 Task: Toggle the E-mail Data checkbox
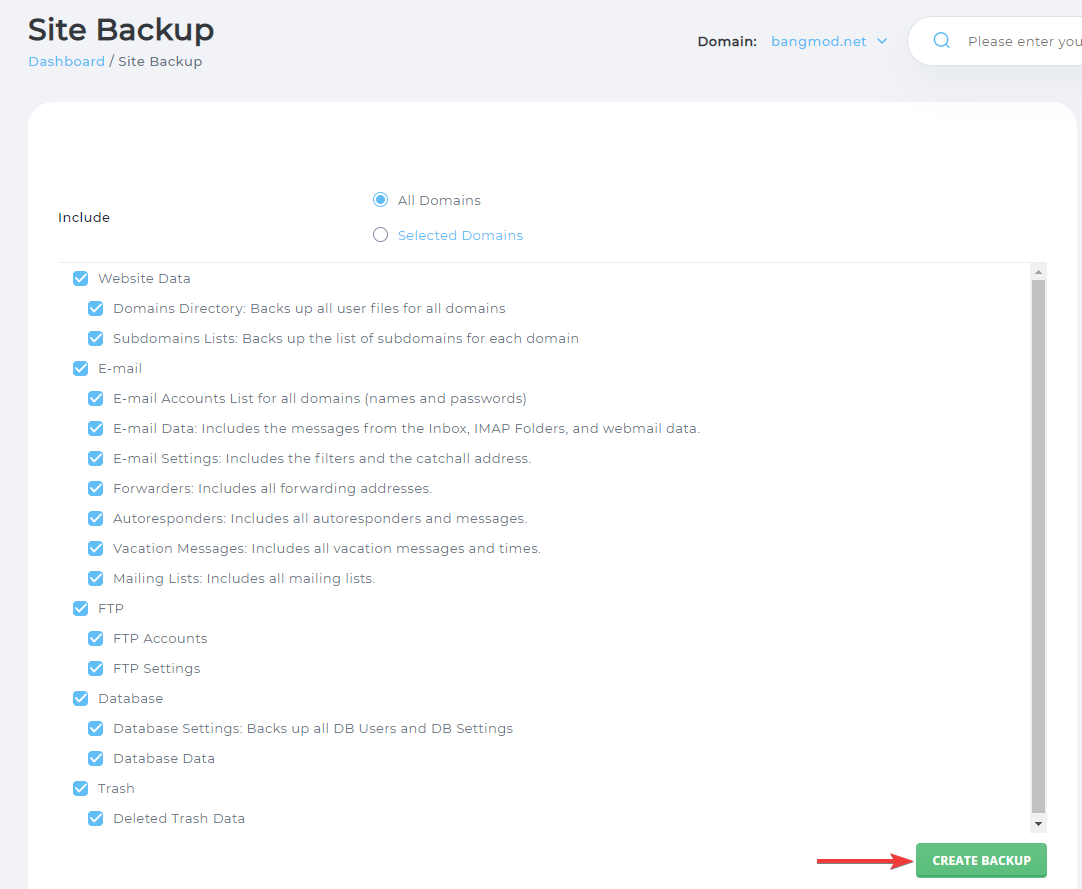tap(96, 429)
